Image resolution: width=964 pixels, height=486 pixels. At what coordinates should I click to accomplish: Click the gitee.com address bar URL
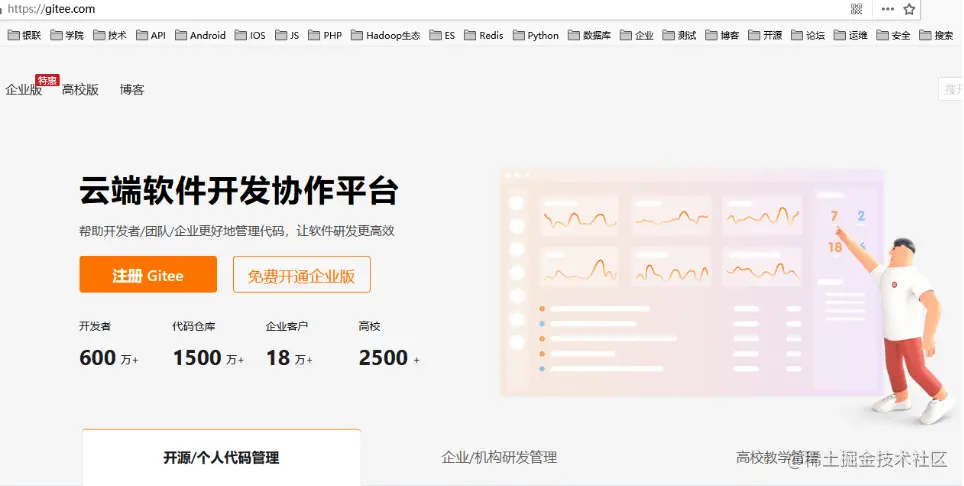pos(51,9)
